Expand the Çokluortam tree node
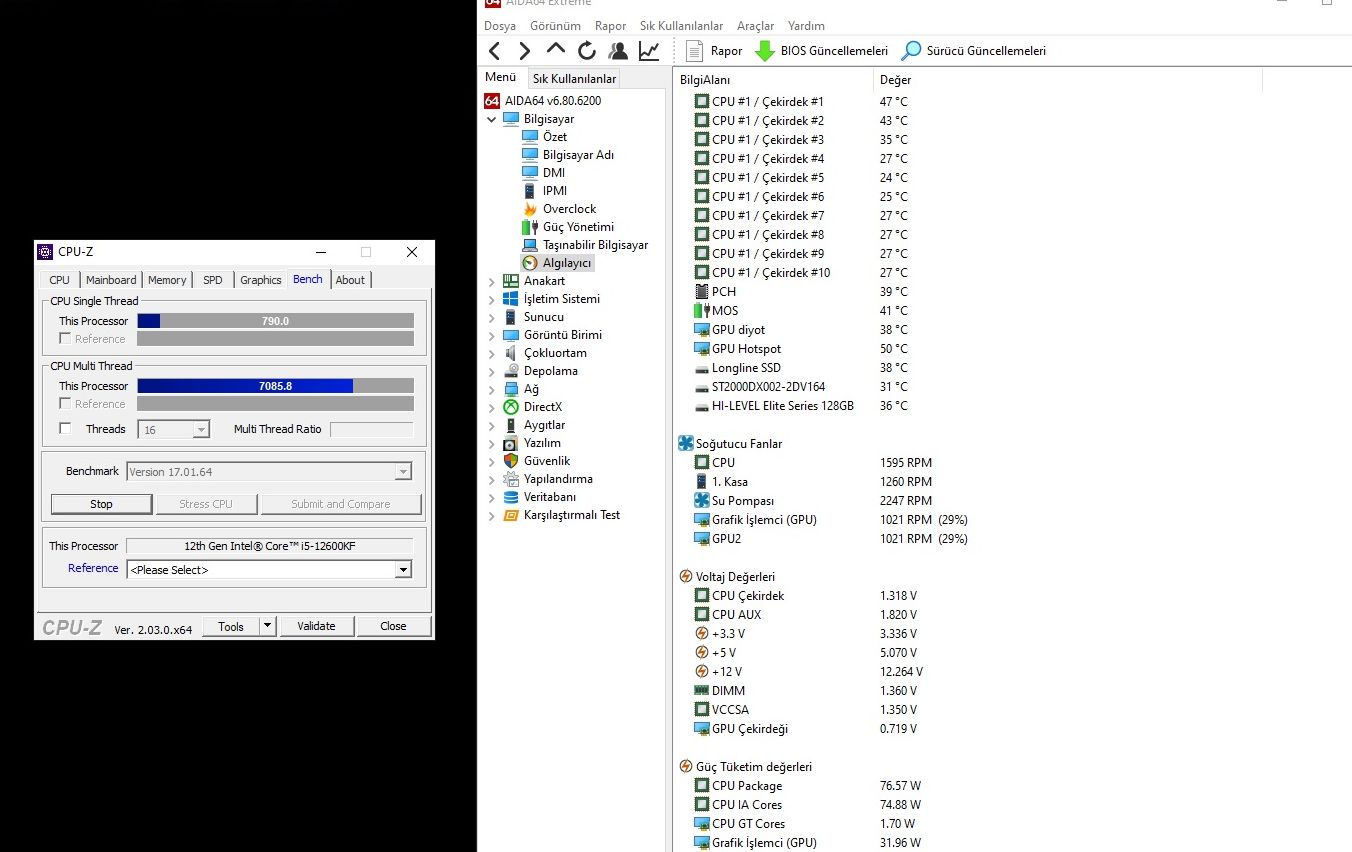Screen dimensions: 1352x852 [492, 353]
